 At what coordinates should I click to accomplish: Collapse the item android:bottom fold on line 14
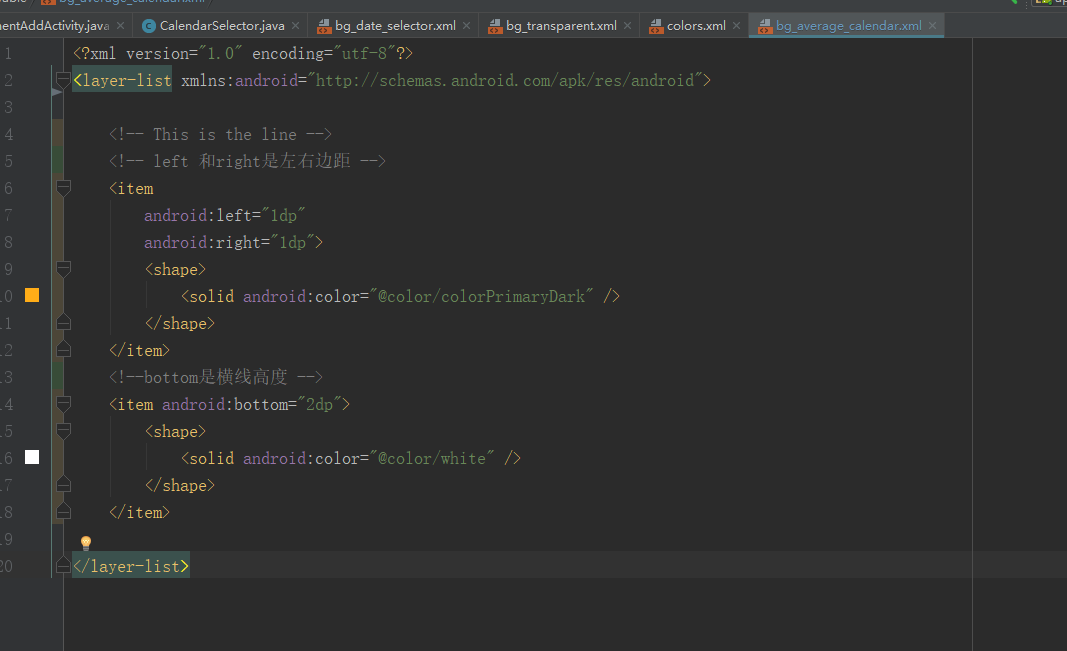(63, 404)
